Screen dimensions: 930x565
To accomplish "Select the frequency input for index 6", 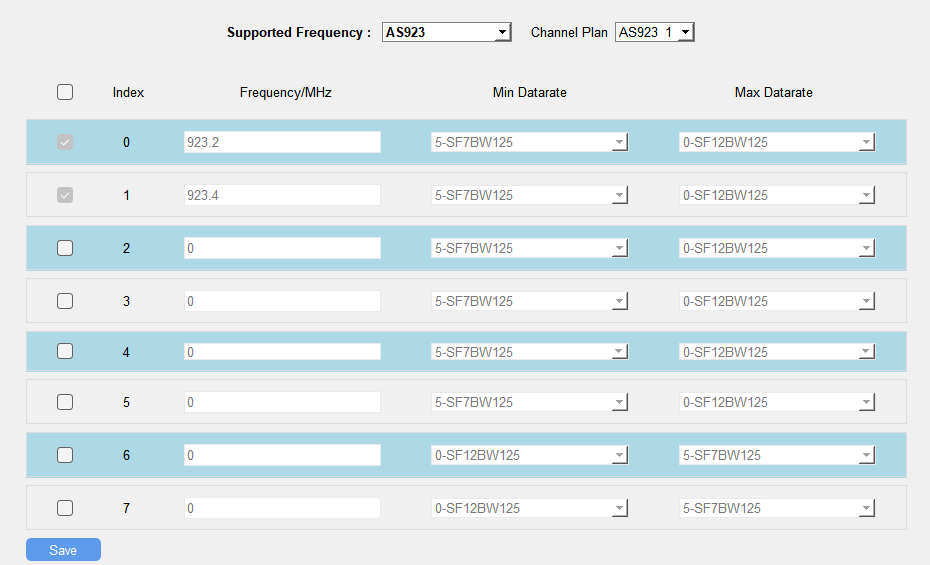I will (282, 455).
